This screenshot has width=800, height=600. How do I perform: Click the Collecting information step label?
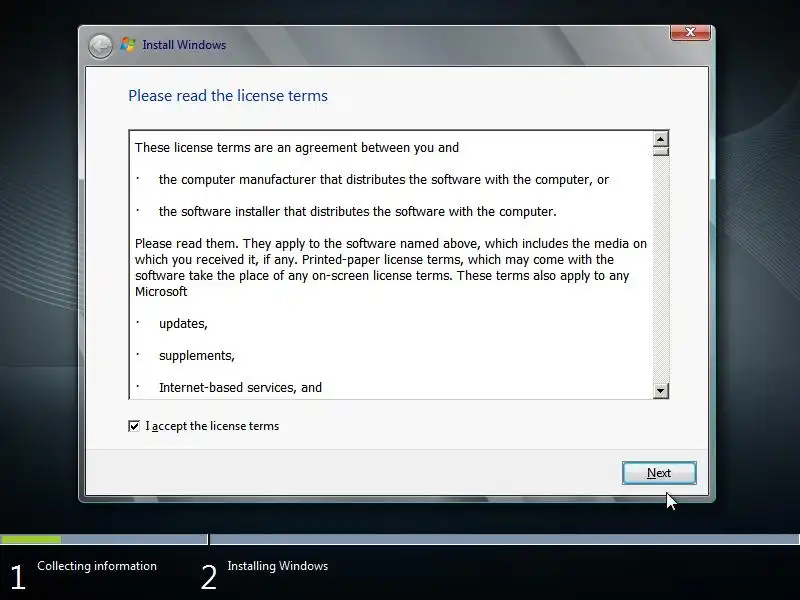click(x=97, y=566)
